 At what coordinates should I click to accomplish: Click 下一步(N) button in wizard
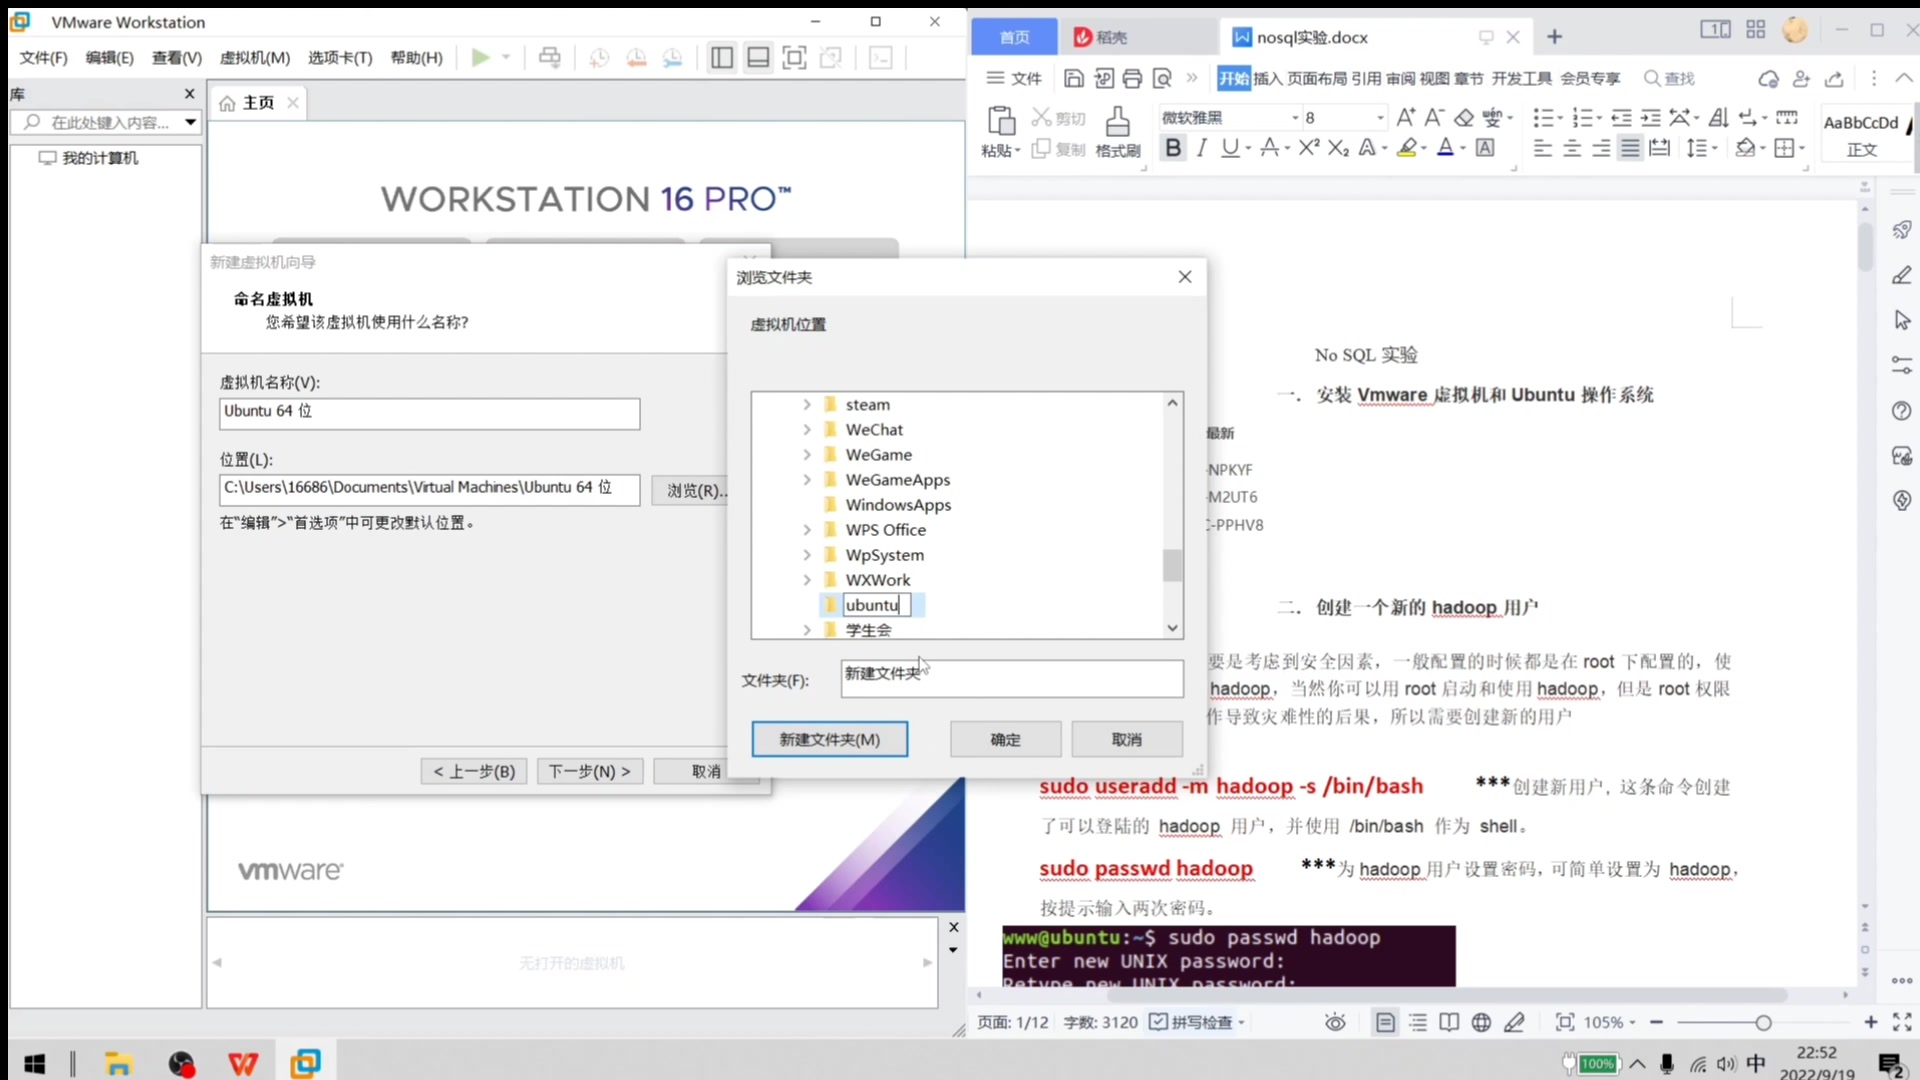[x=589, y=771]
